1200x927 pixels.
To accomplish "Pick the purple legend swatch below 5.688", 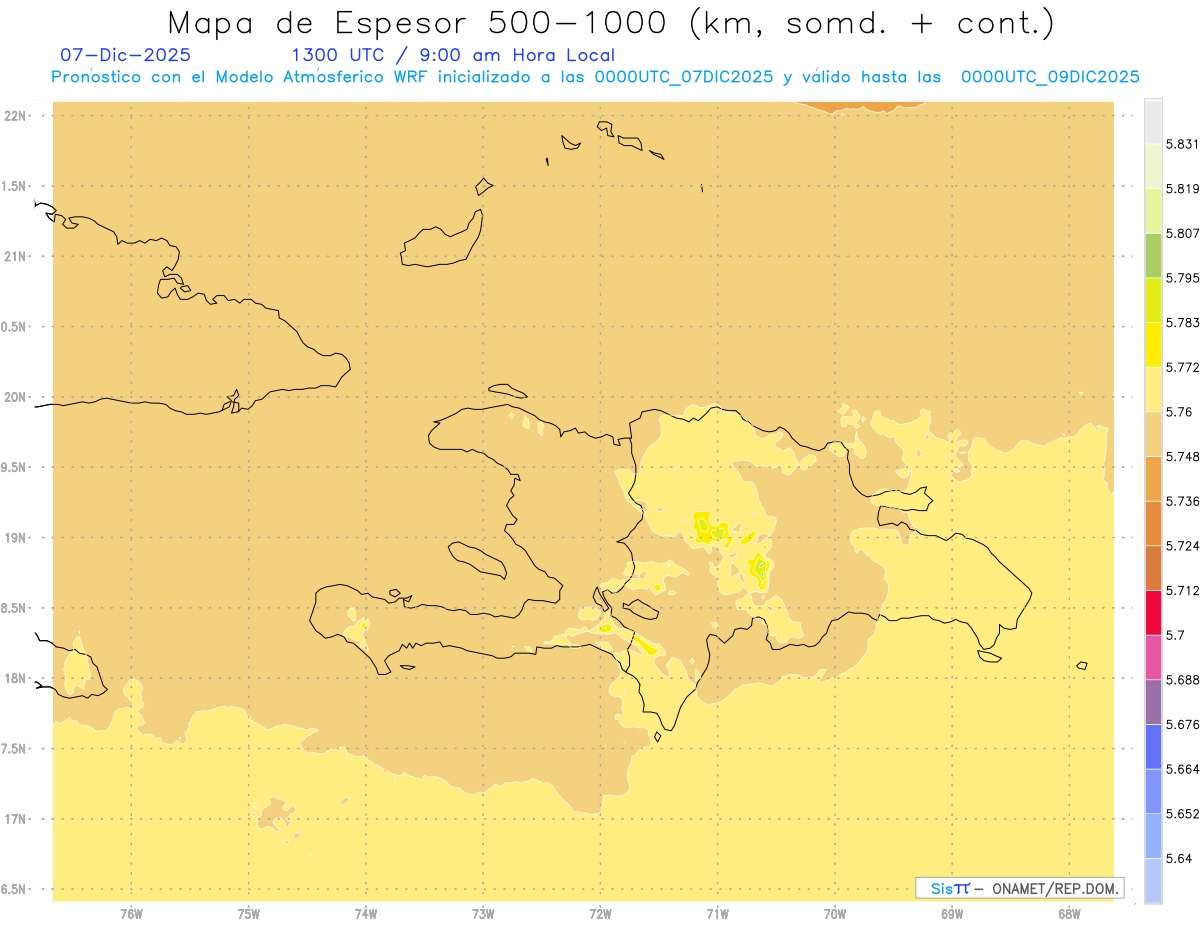I will coord(1153,702).
